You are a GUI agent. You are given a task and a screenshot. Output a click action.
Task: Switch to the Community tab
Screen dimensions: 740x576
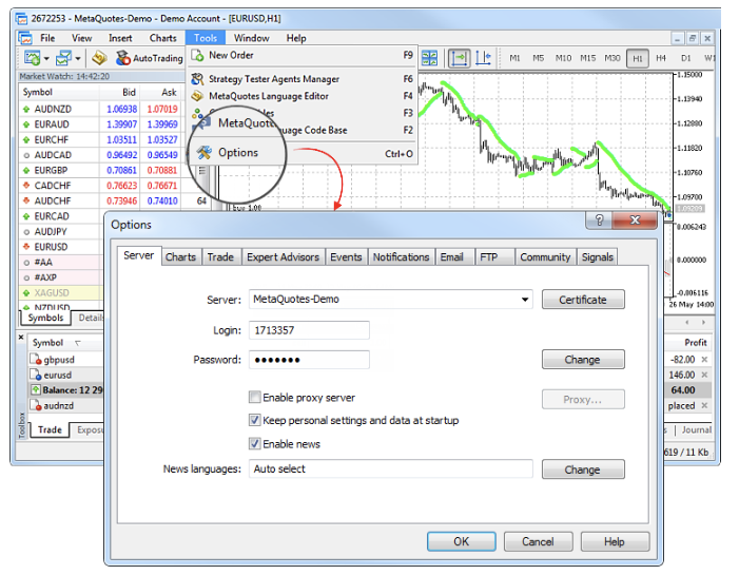coord(545,257)
